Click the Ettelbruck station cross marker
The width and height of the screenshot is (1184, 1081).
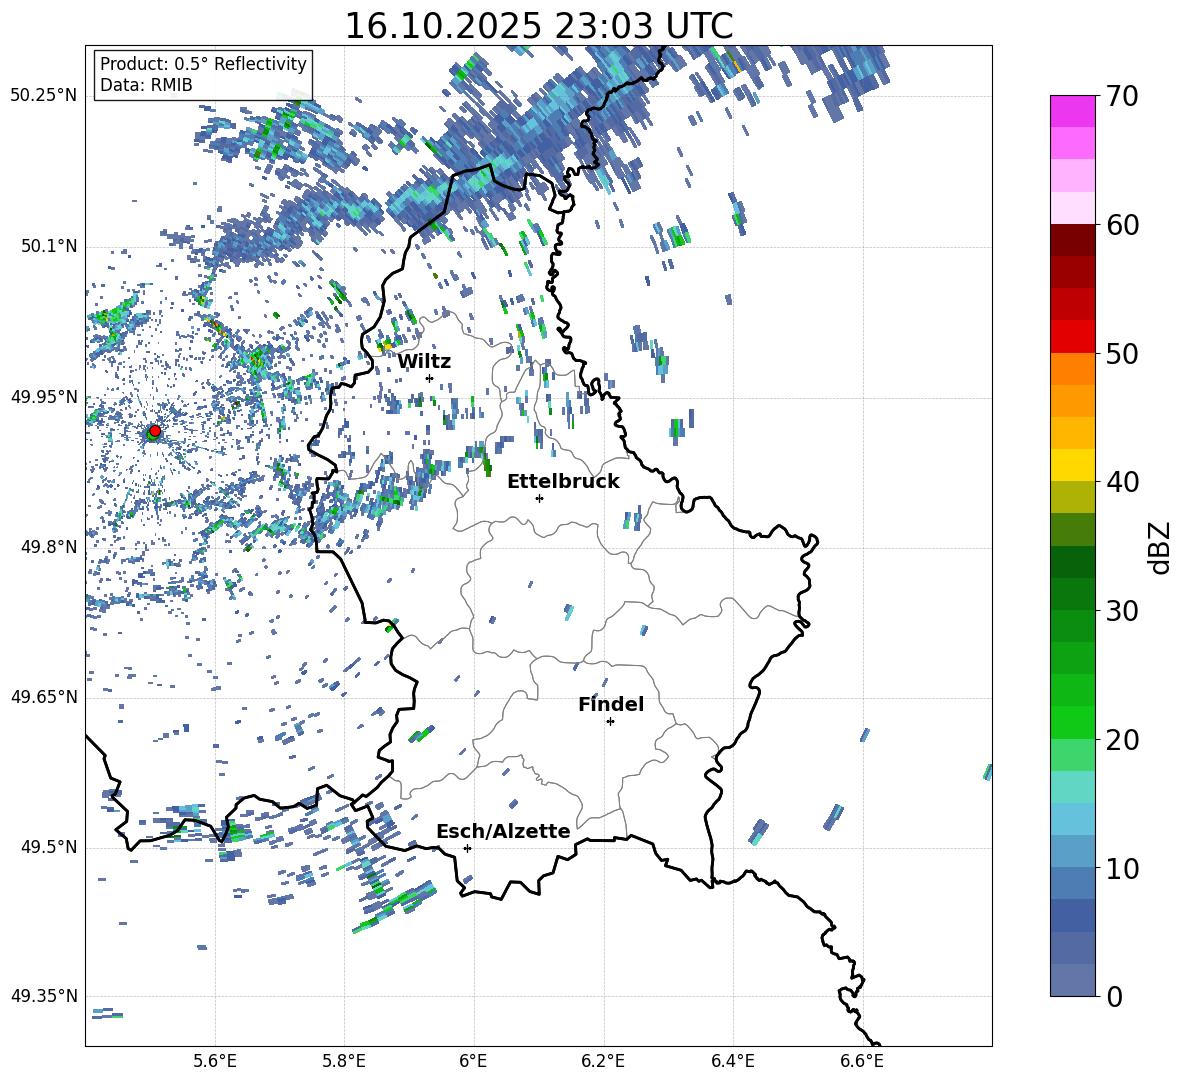click(539, 498)
